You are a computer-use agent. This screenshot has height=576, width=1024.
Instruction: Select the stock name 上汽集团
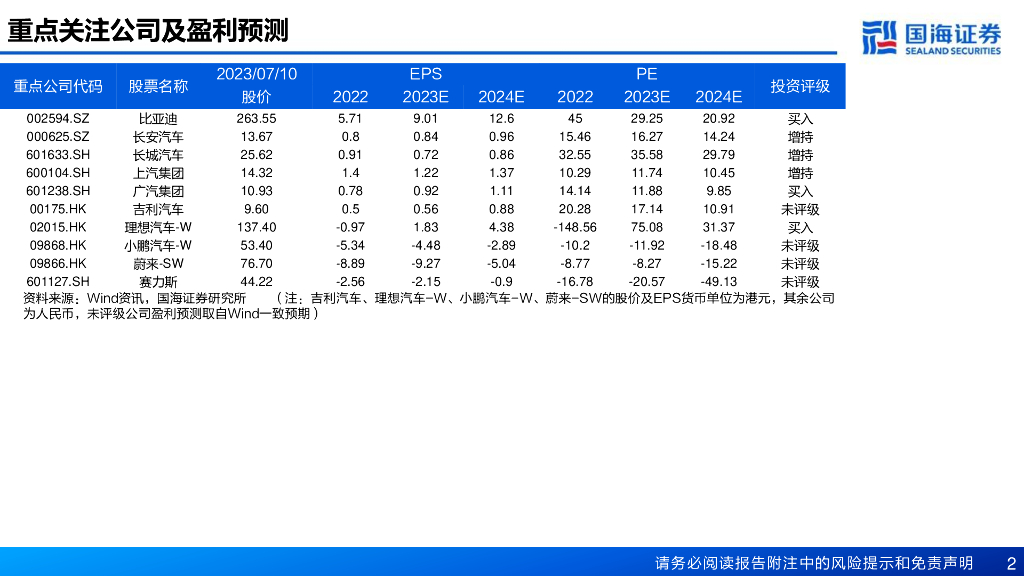tap(158, 173)
